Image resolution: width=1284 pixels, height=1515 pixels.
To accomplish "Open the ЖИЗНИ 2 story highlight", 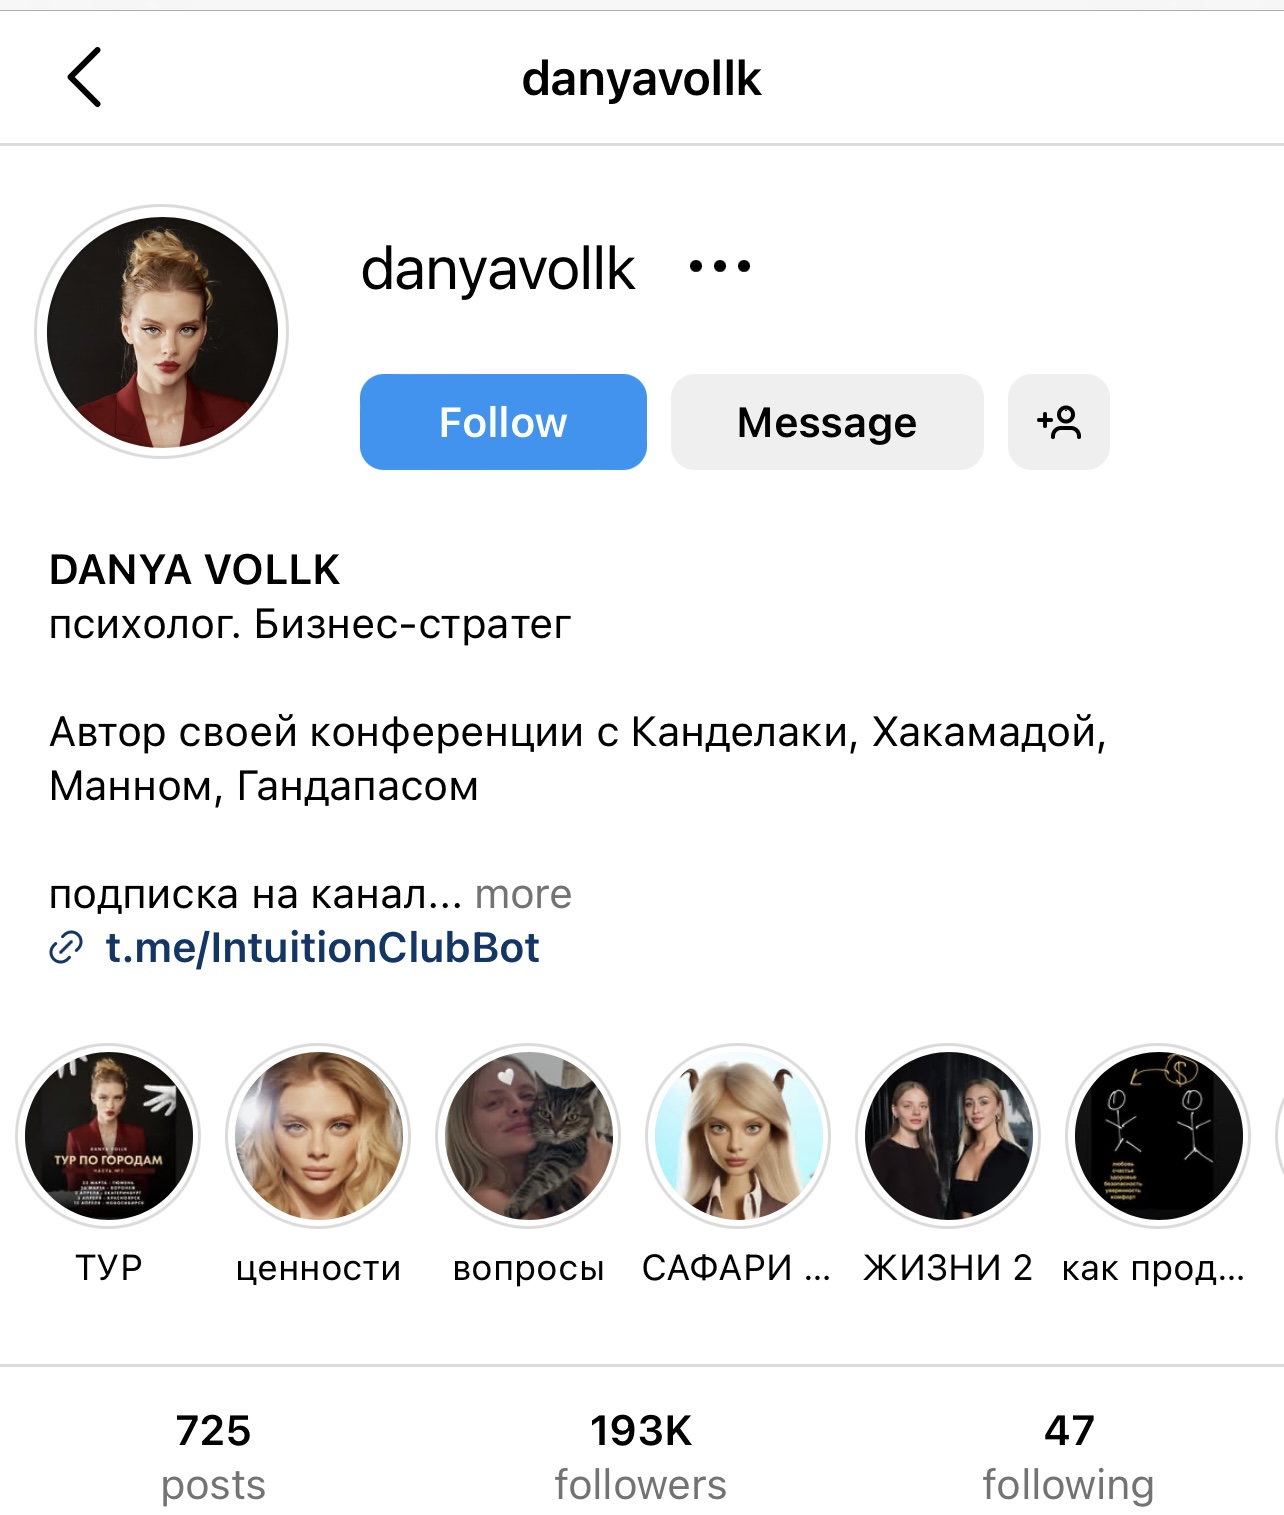I will click(949, 1136).
